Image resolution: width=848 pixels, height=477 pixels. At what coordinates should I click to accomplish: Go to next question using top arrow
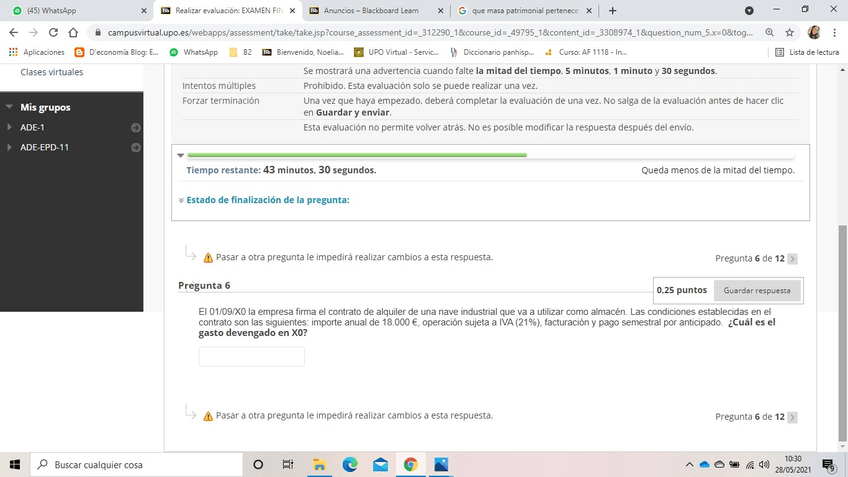click(792, 259)
